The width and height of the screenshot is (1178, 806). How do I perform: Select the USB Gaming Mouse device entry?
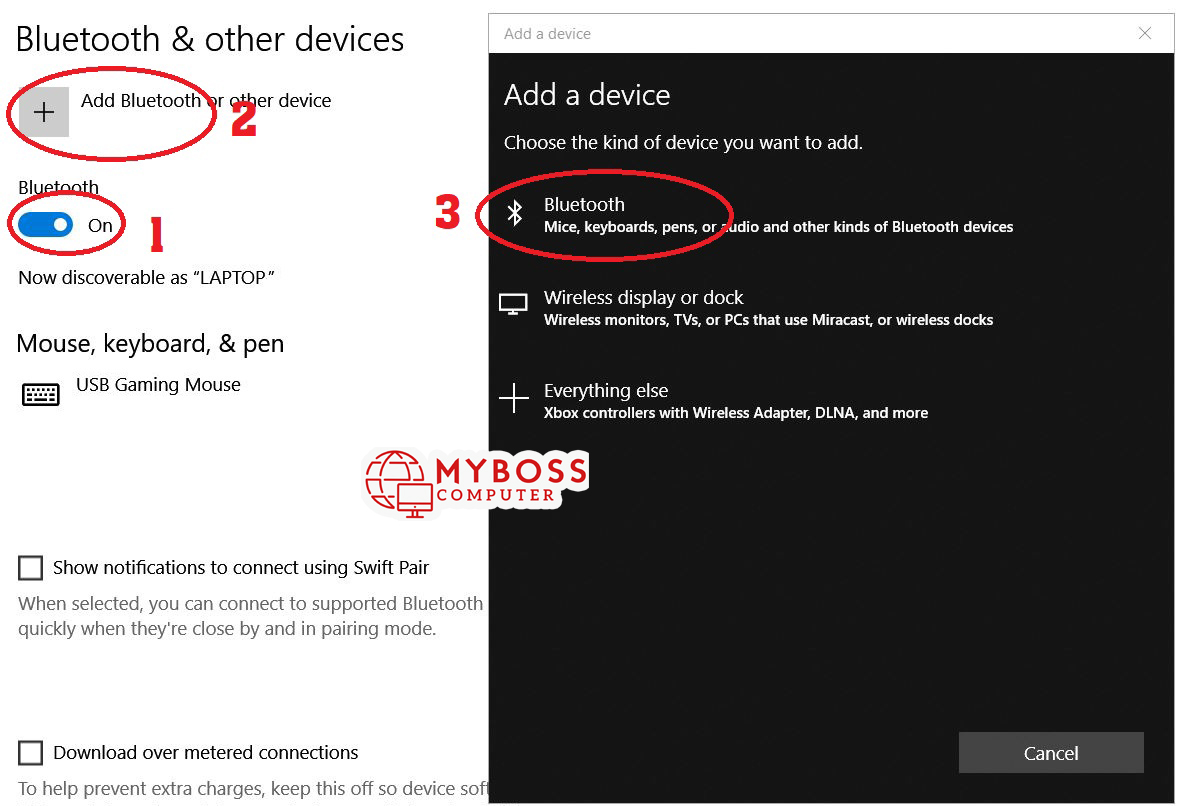click(158, 385)
